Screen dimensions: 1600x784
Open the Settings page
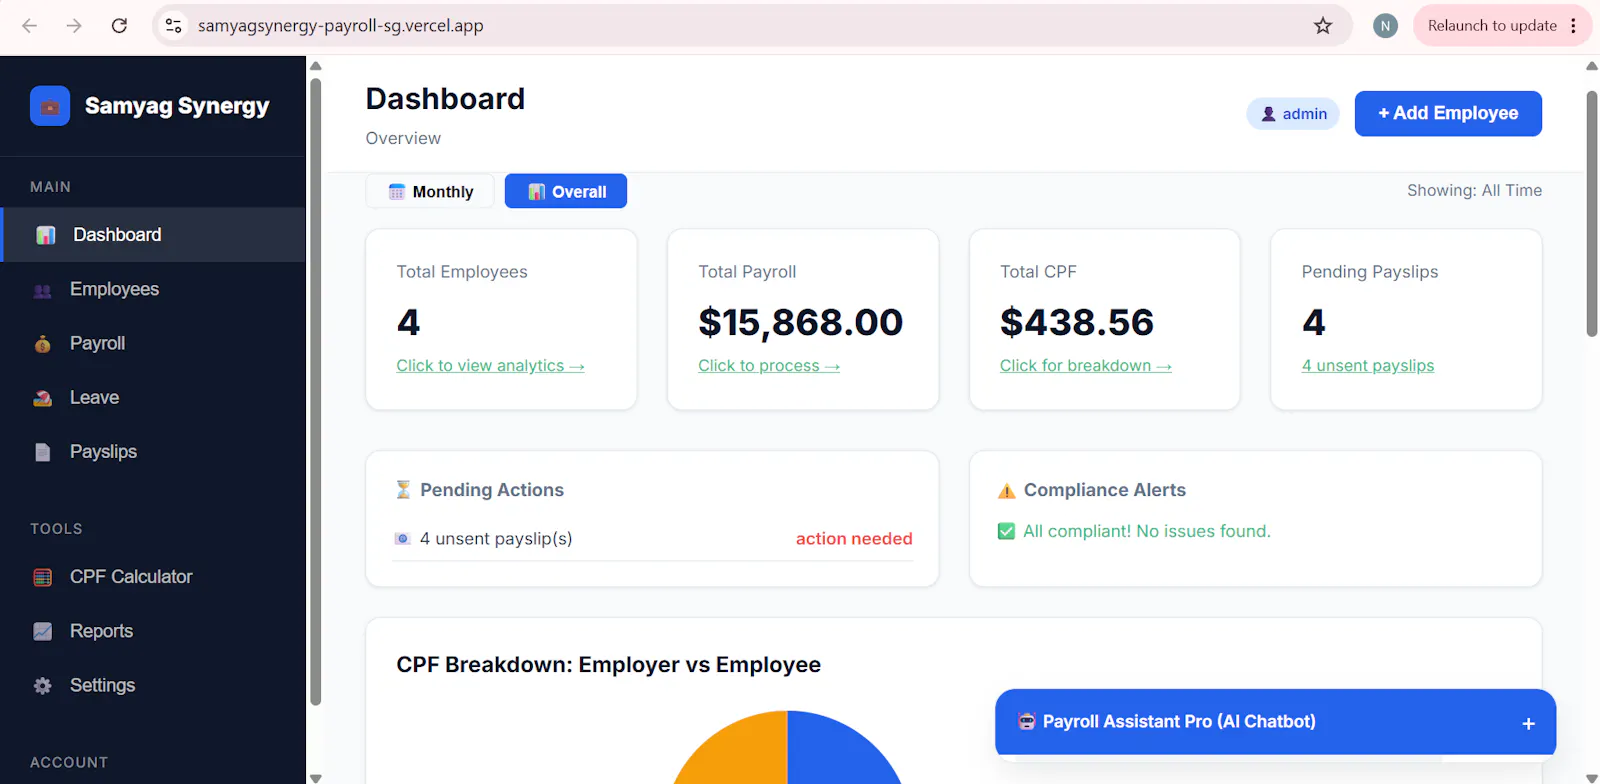[153, 685]
